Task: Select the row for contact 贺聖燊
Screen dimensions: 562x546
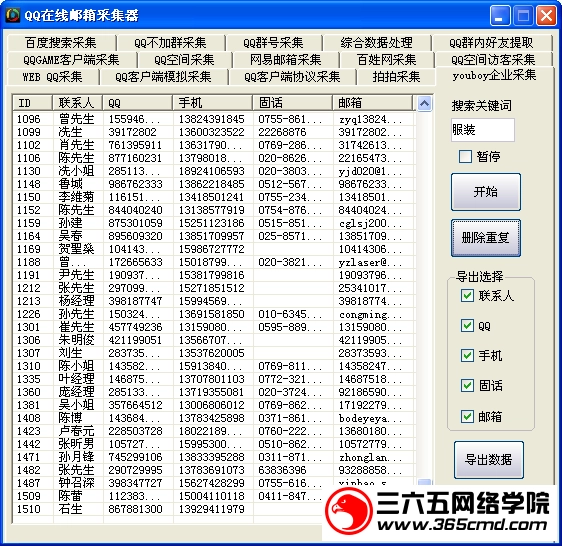Action: point(214,249)
